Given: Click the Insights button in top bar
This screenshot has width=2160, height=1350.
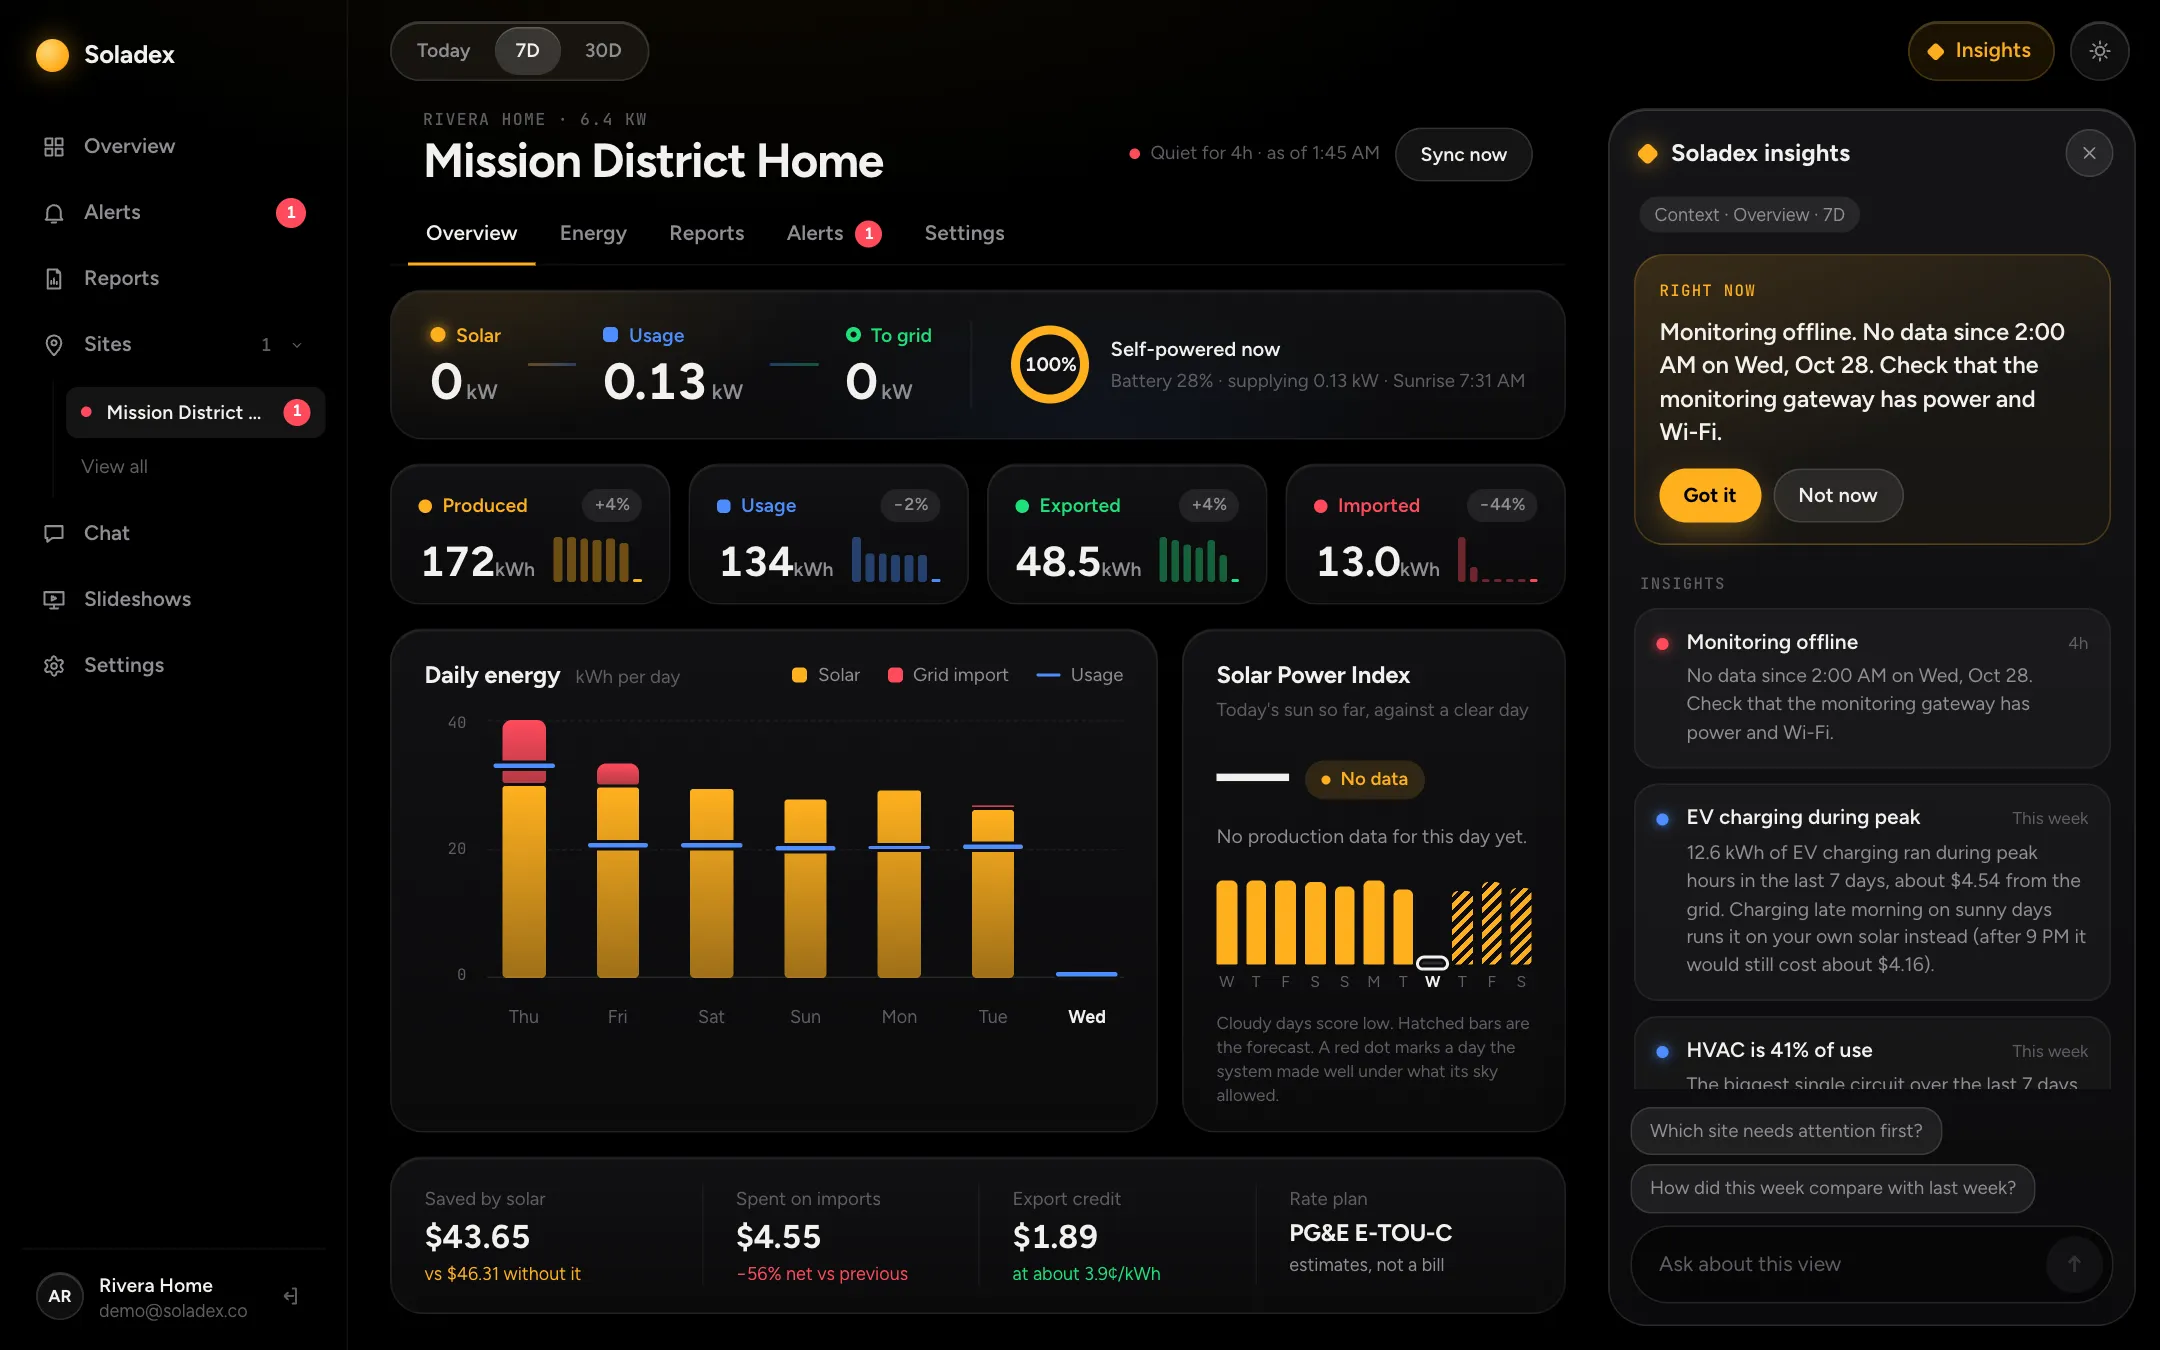Looking at the screenshot, I should click(1980, 51).
